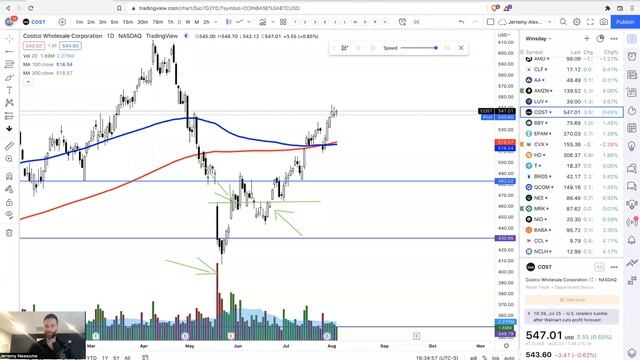Enter fullscreen mode
Screen dimensions: 640x360
pyautogui.click(x=590, y=22)
